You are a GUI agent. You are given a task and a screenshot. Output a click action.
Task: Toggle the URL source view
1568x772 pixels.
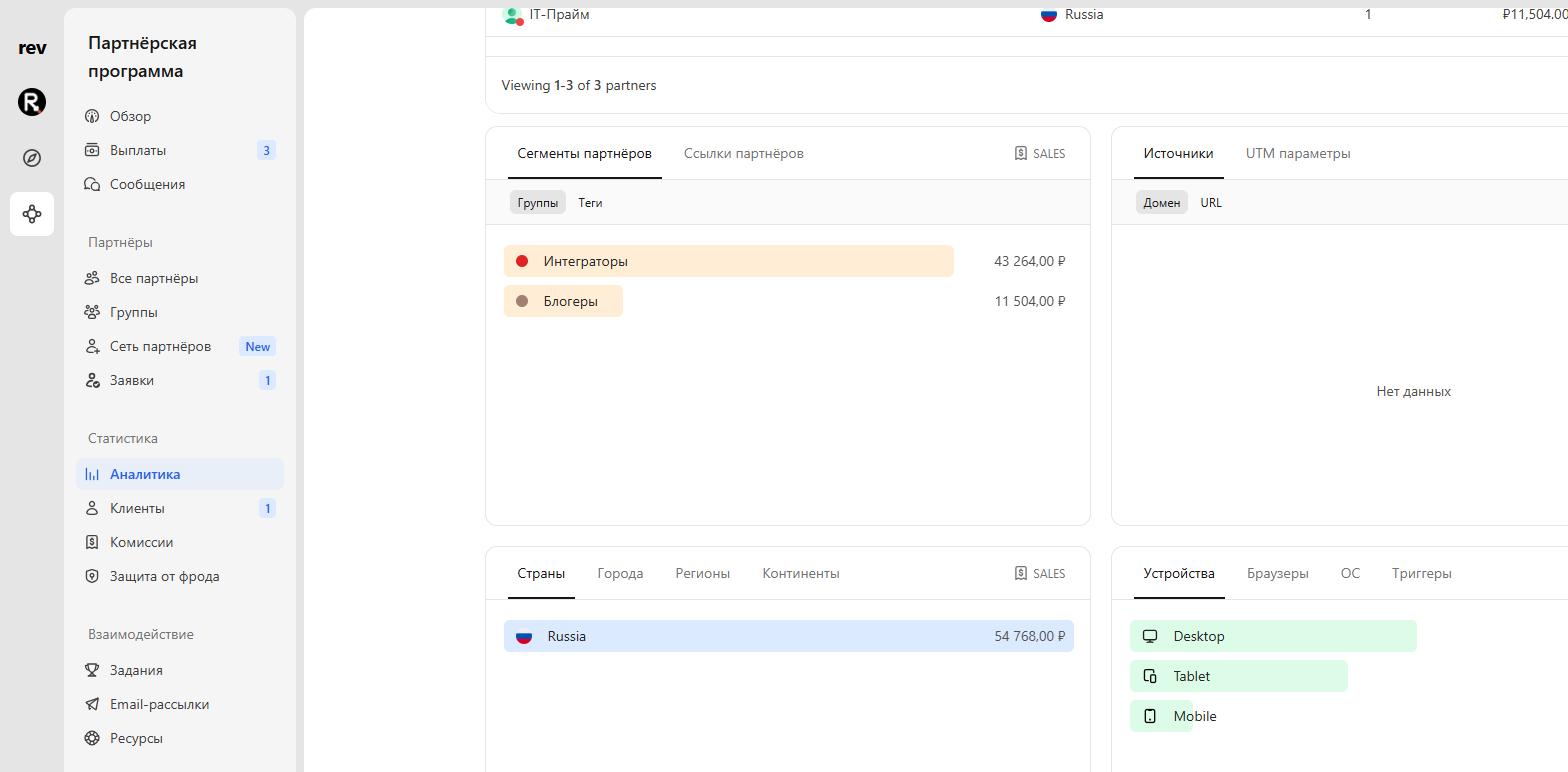click(1211, 202)
